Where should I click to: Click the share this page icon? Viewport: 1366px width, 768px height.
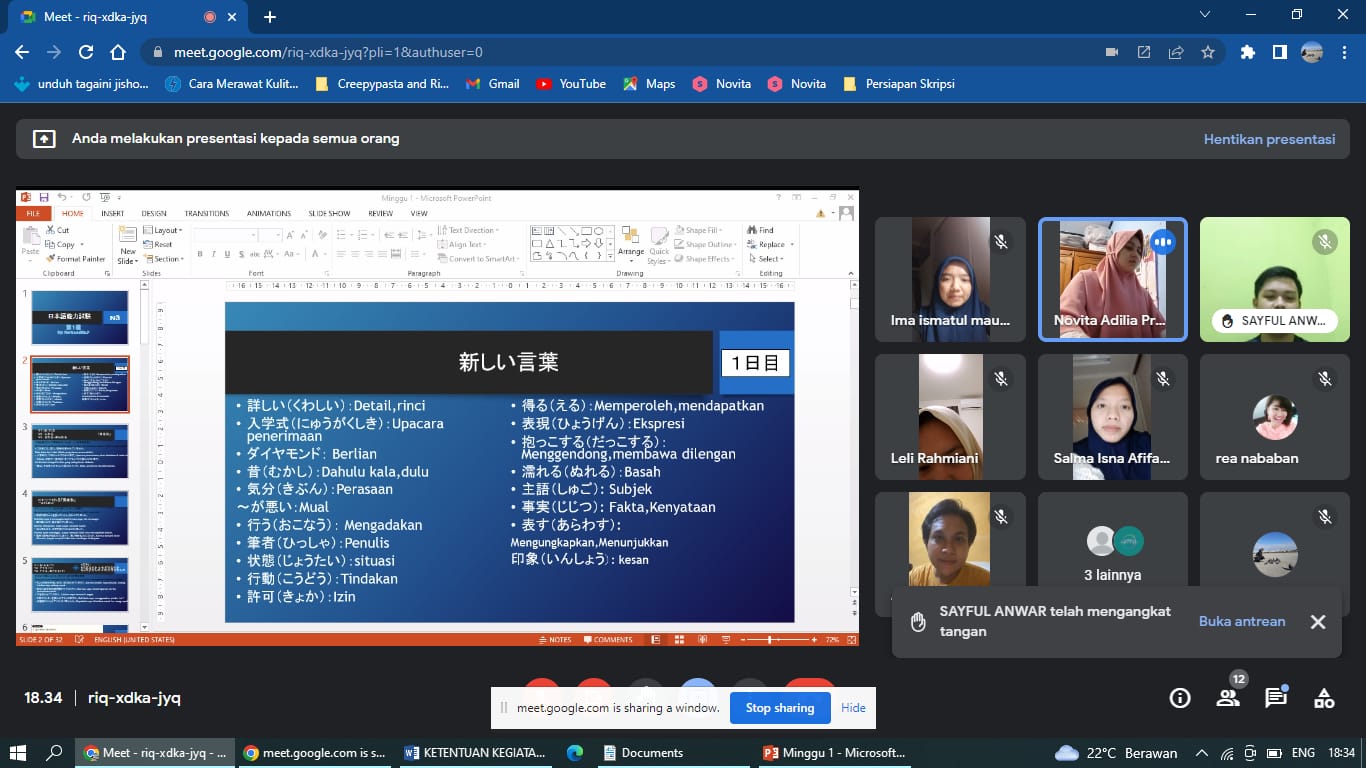click(x=1176, y=52)
